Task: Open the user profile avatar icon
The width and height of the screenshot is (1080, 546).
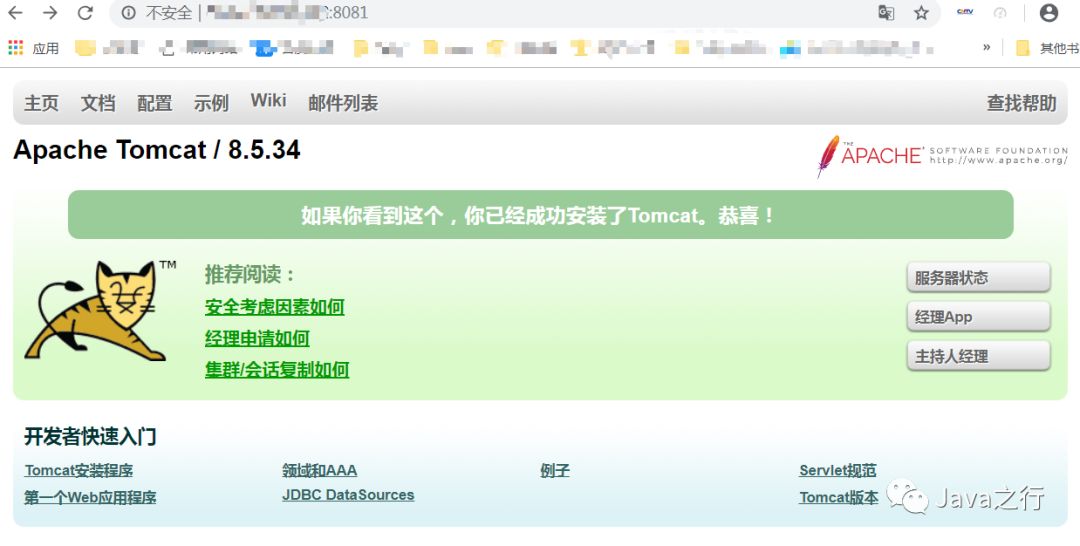Action: click(1049, 12)
